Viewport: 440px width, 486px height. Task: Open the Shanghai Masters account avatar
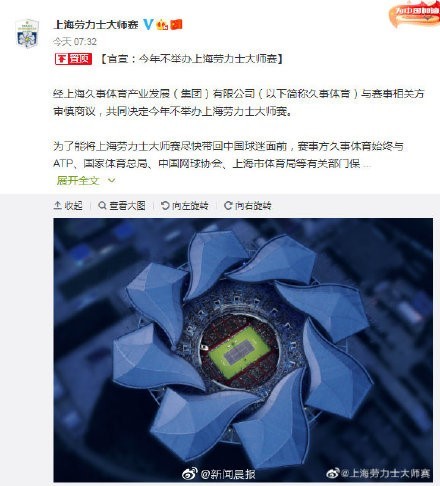pos(27,34)
